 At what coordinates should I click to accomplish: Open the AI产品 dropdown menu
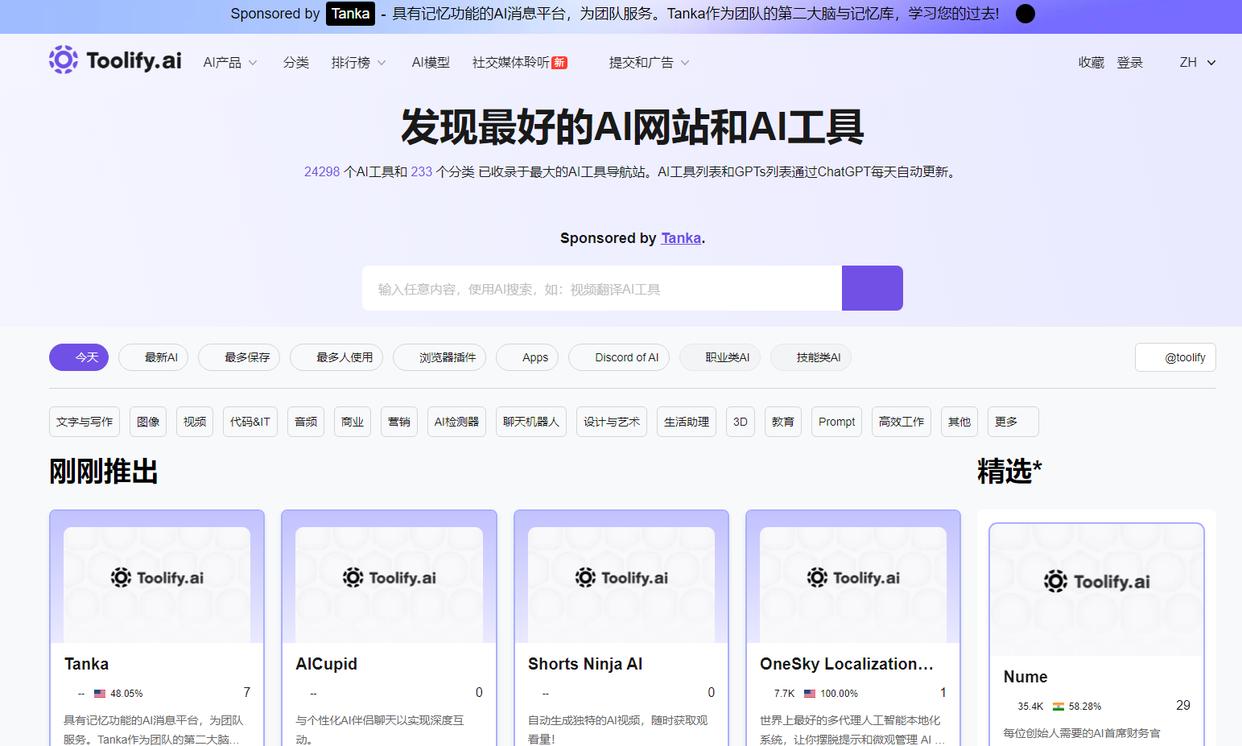[x=230, y=62]
